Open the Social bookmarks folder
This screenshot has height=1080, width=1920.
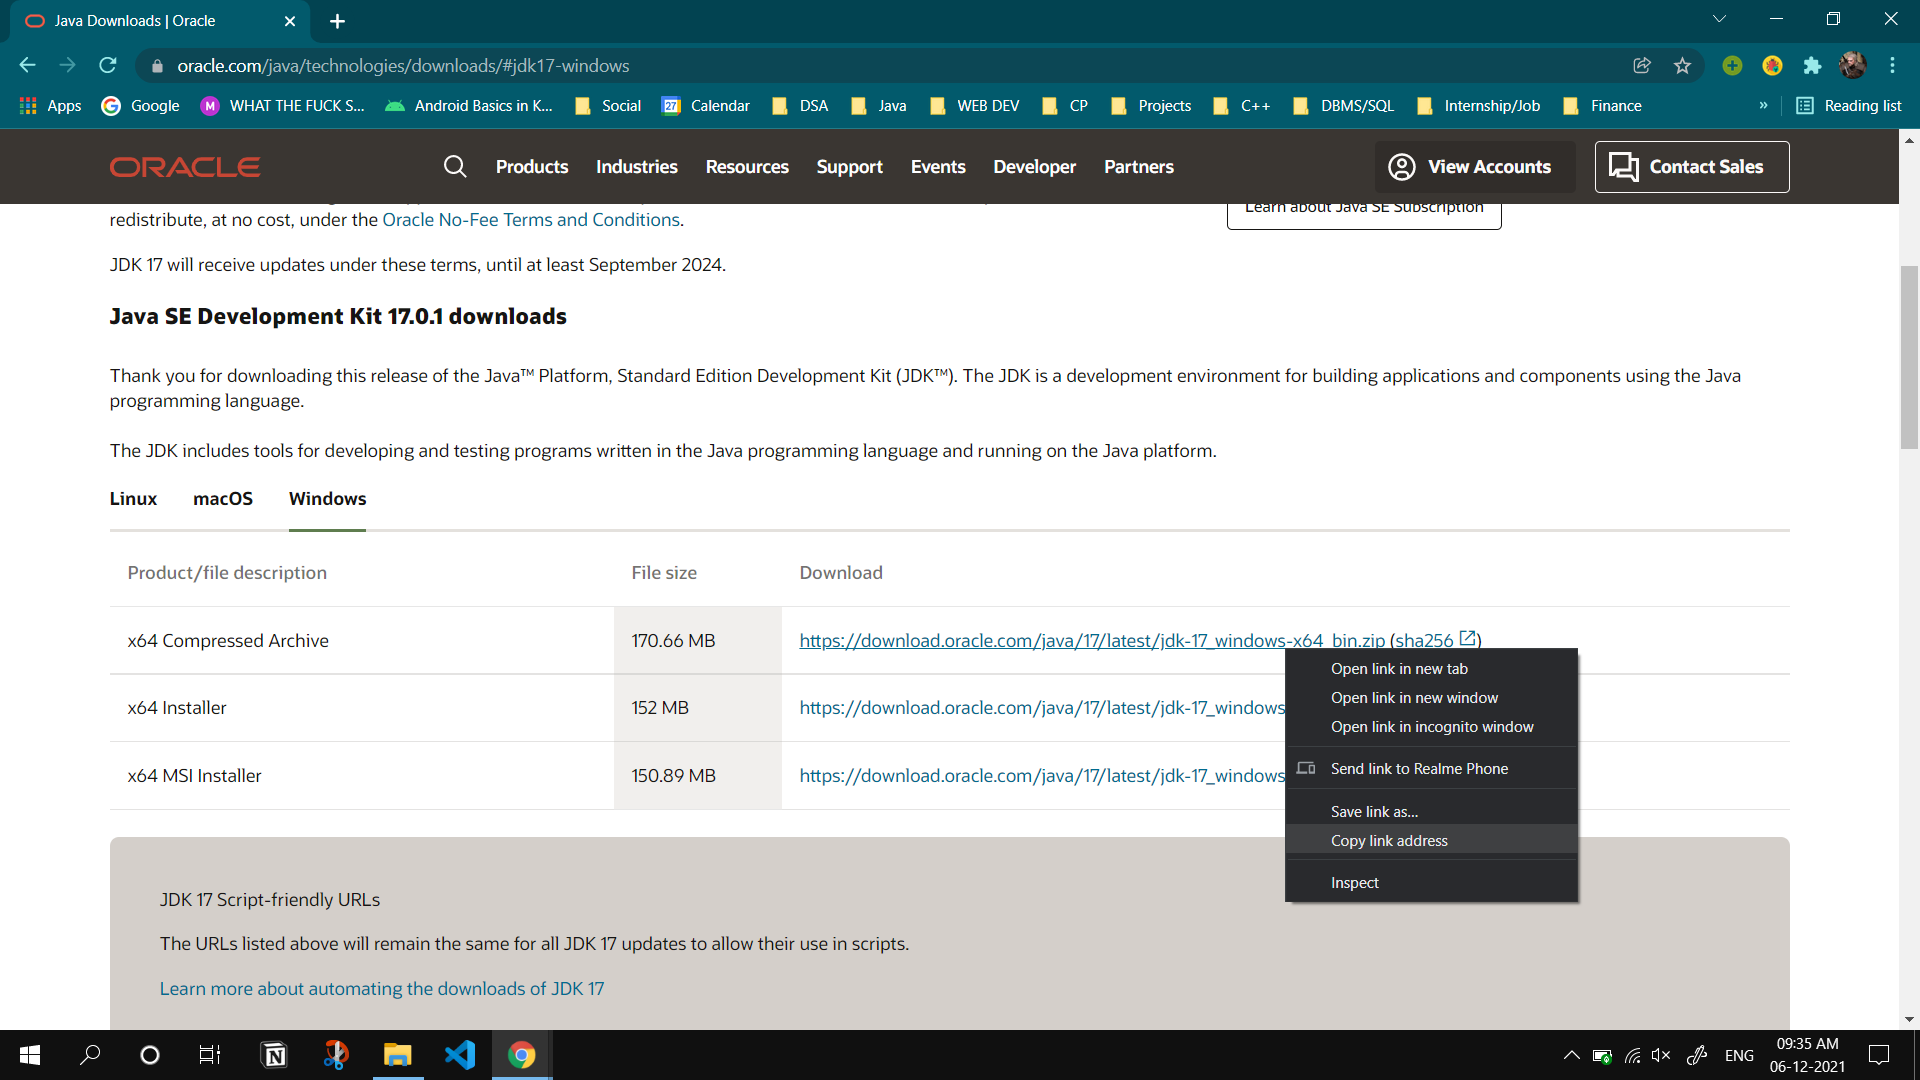point(608,105)
